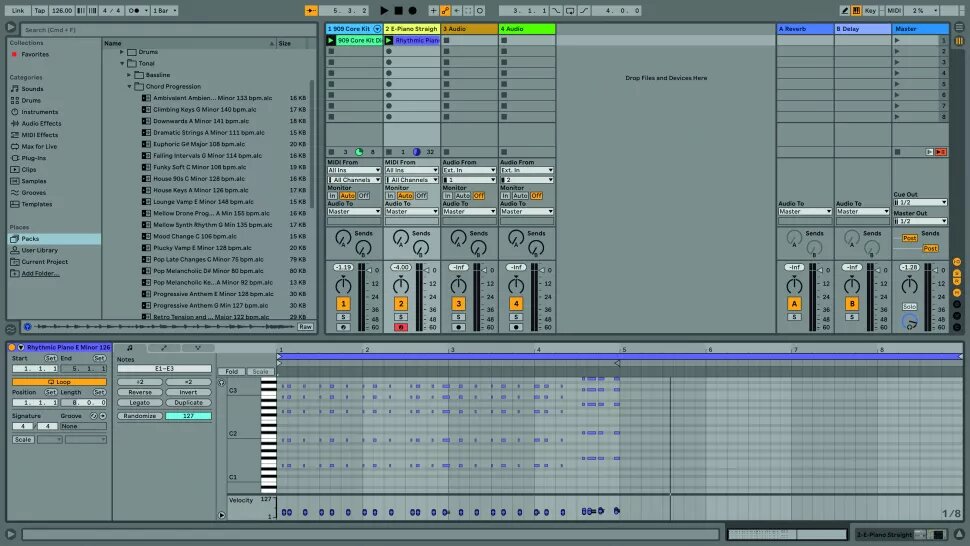Click the Reverse button in Notes panel
Viewport: 970px width, 546px height.
[140, 393]
